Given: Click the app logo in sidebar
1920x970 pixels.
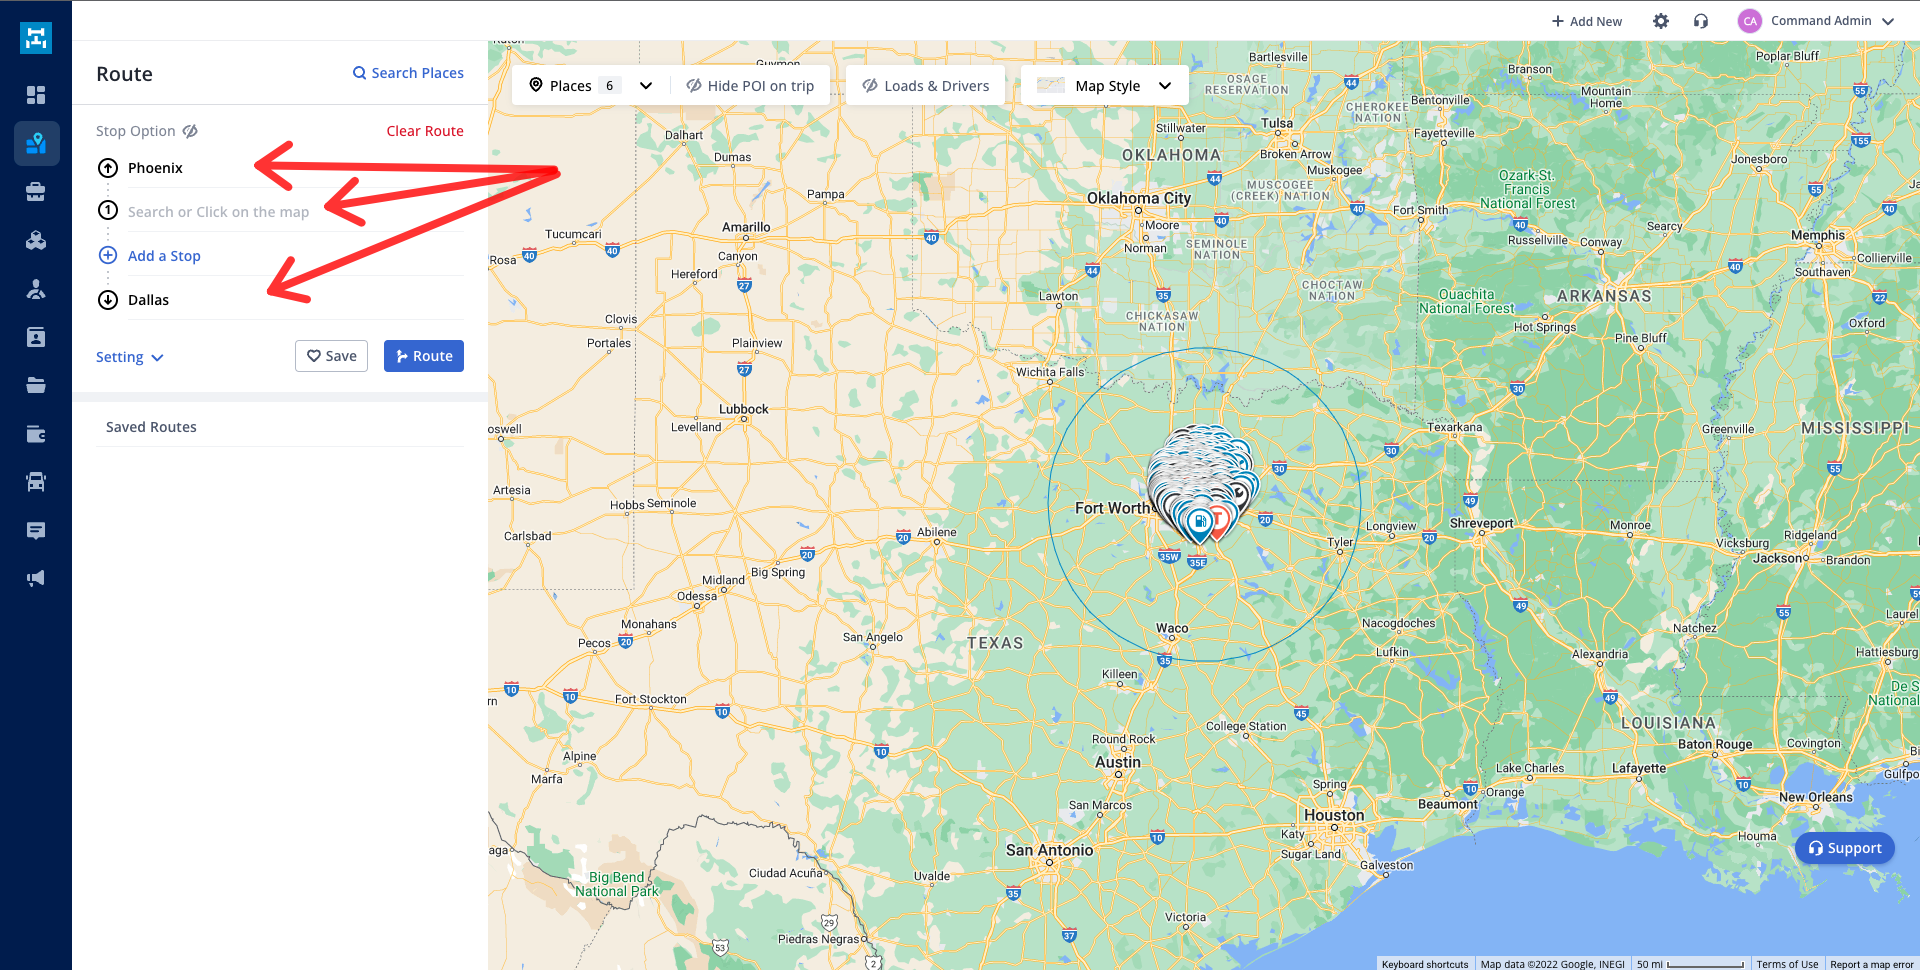Looking at the screenshot, I should pyautogui.click(x=36, y=38).
